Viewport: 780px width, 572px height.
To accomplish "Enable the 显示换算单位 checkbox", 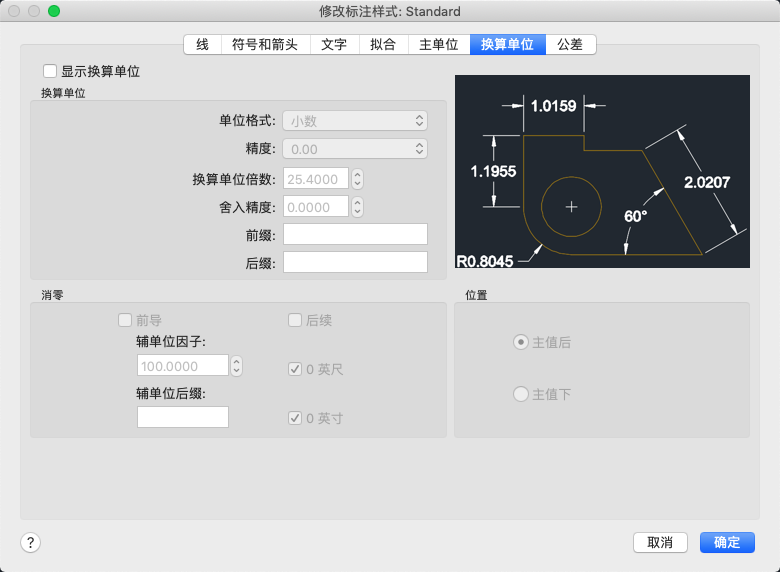I will 50,71.
